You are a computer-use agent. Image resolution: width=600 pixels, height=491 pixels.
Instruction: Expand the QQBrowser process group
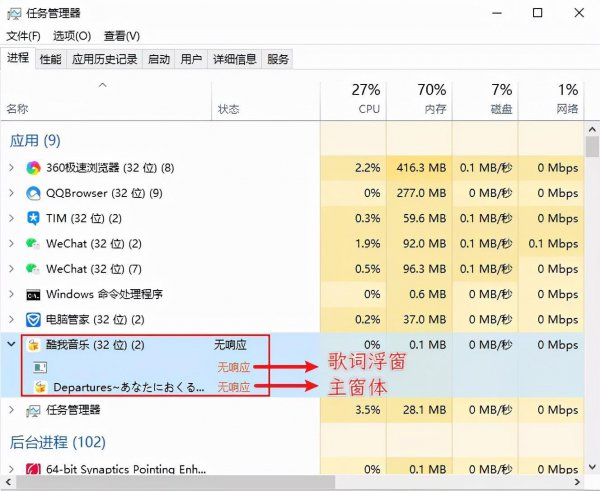point(11,193)
